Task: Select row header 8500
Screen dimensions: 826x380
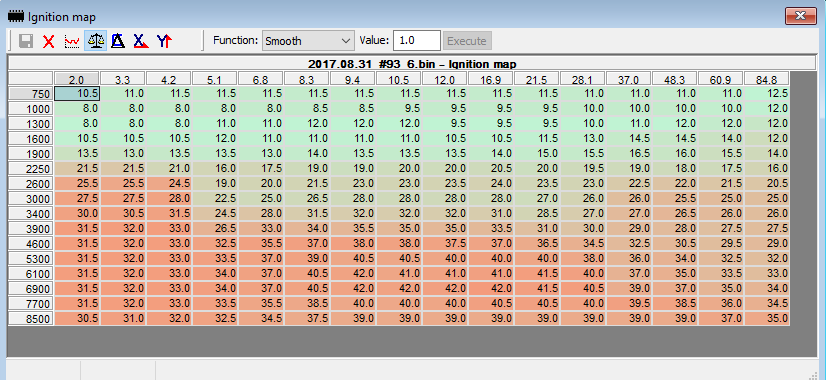Action: pyautogui.click(x=31, y=319)
